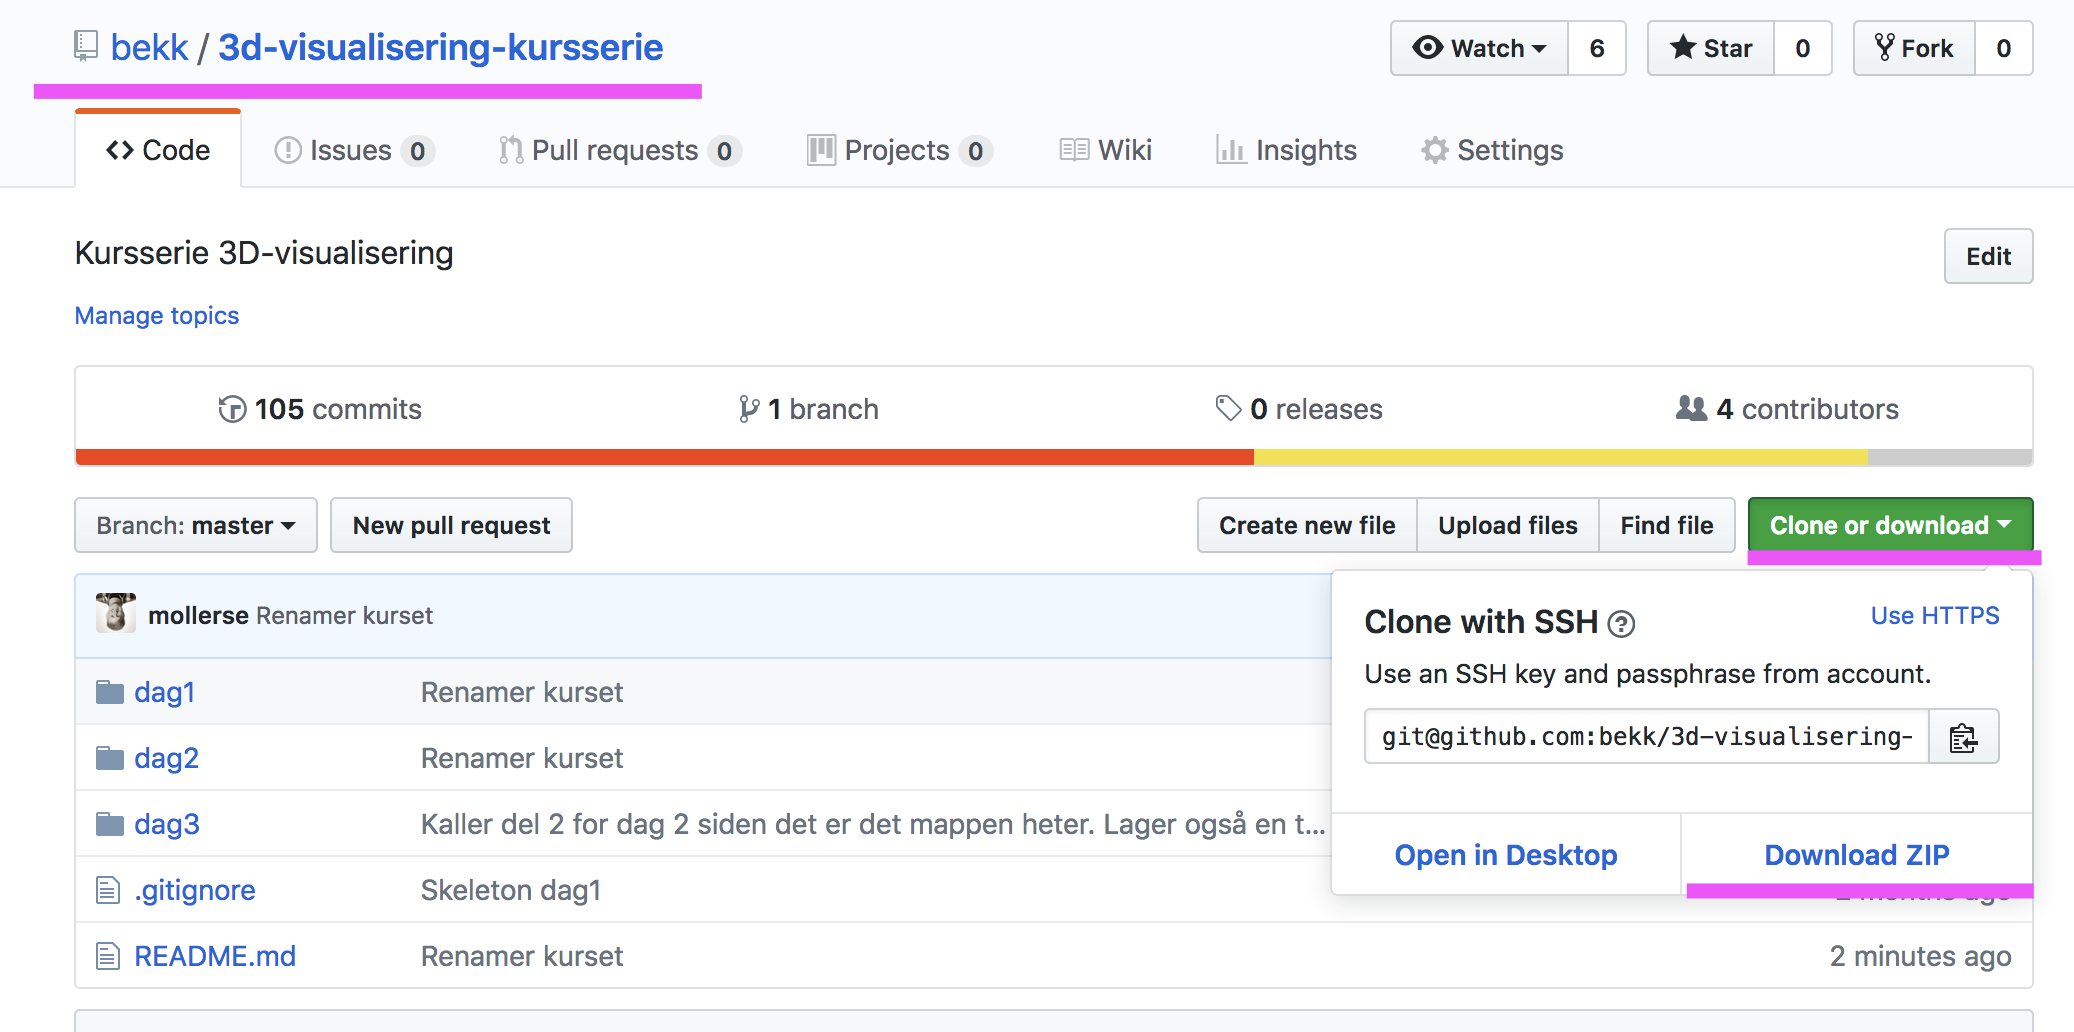Click the folder icon next to dag1

coord(109,692)
